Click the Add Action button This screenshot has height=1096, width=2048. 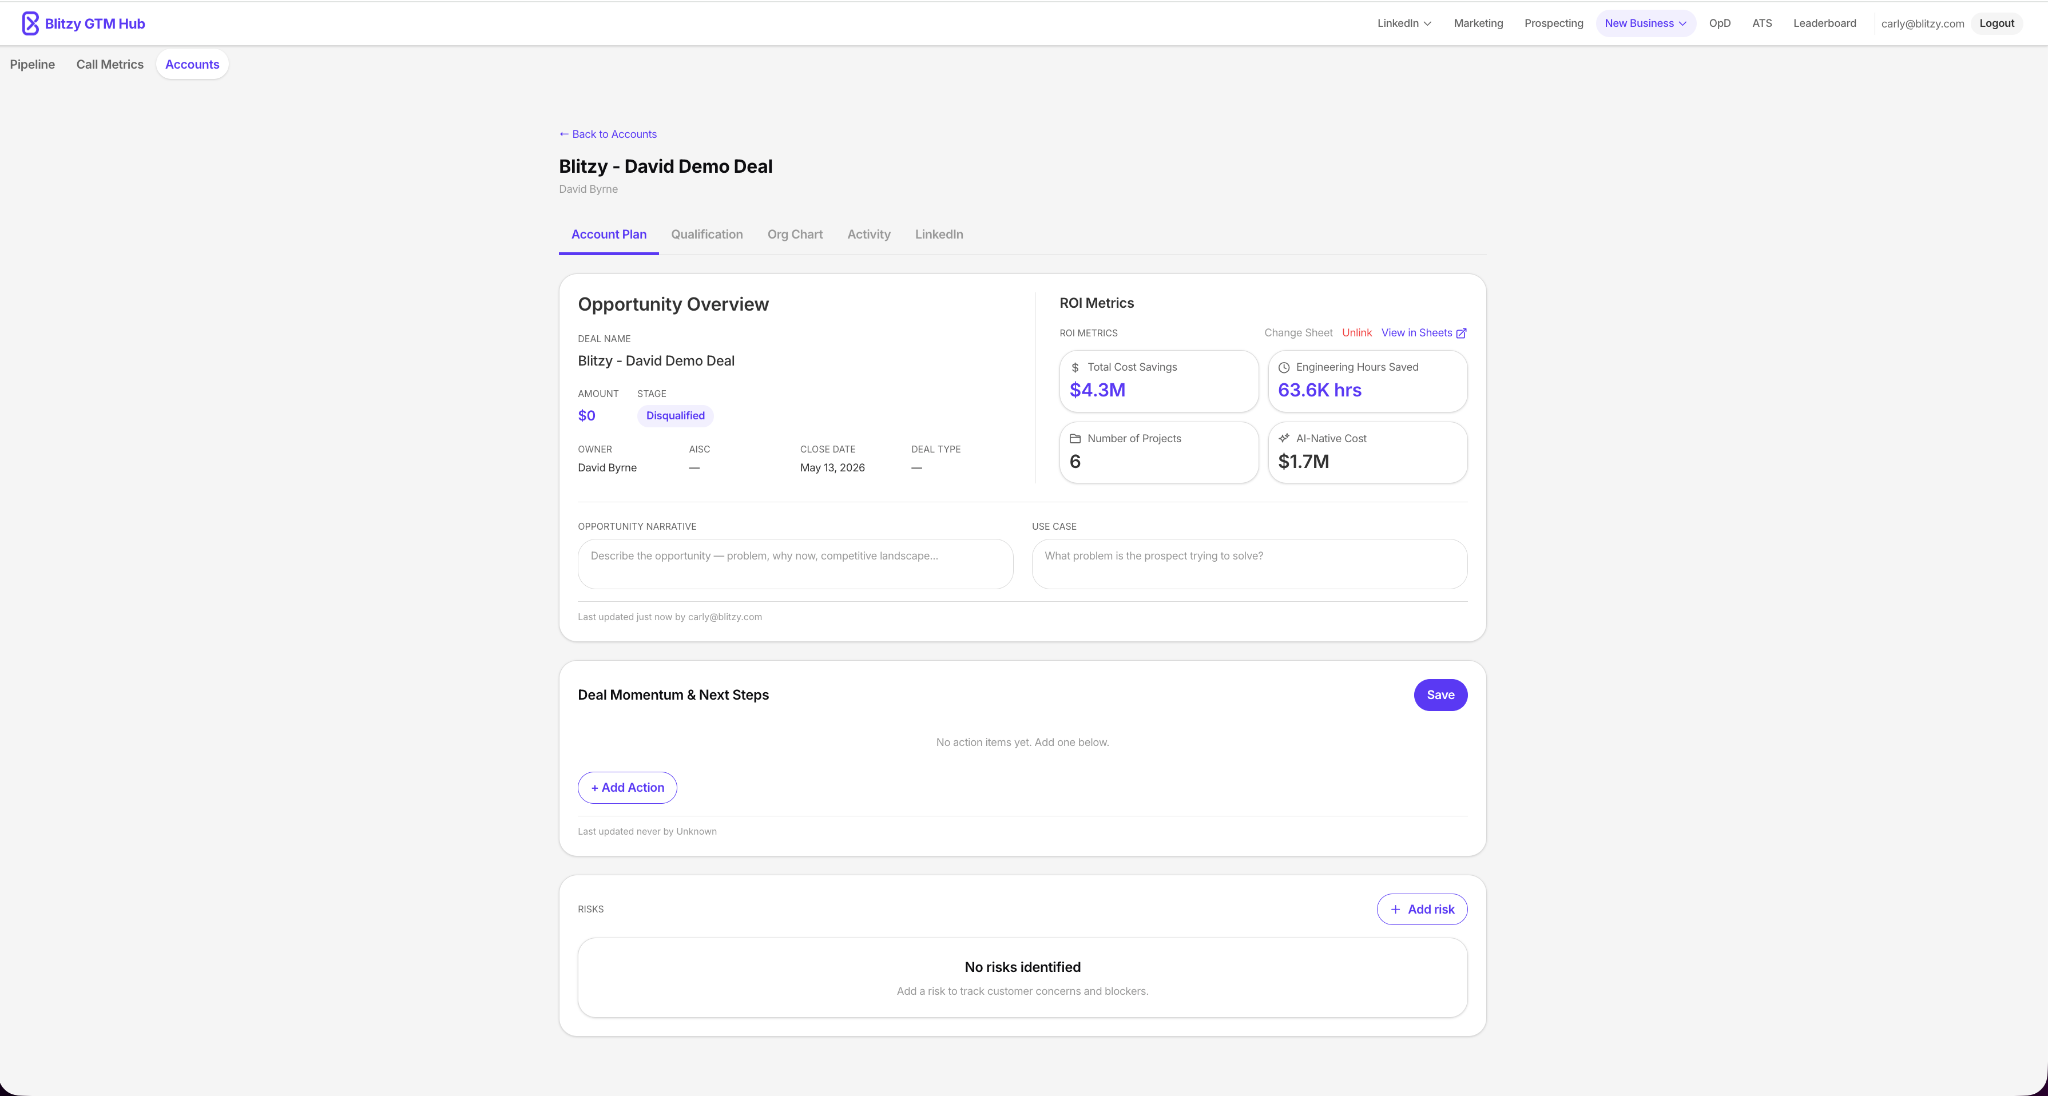[627, 788]
